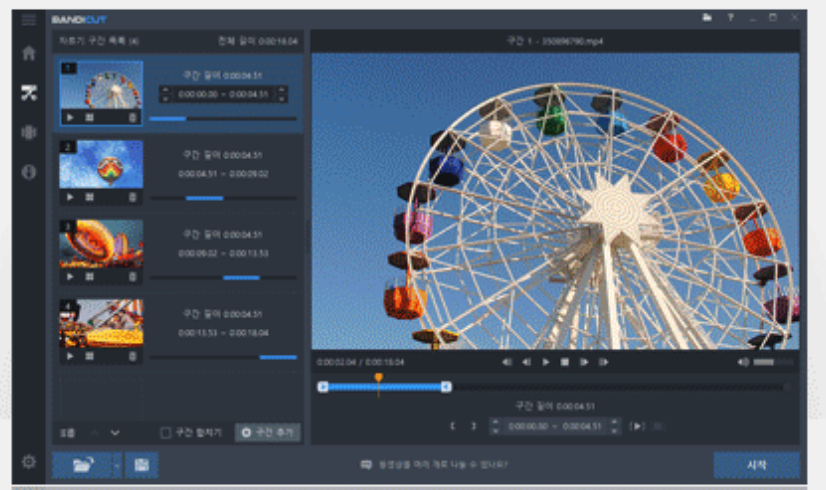Select the Split mode sidebar icon
The width and height of the screenshot is (826, 490).
coord(29,132)
